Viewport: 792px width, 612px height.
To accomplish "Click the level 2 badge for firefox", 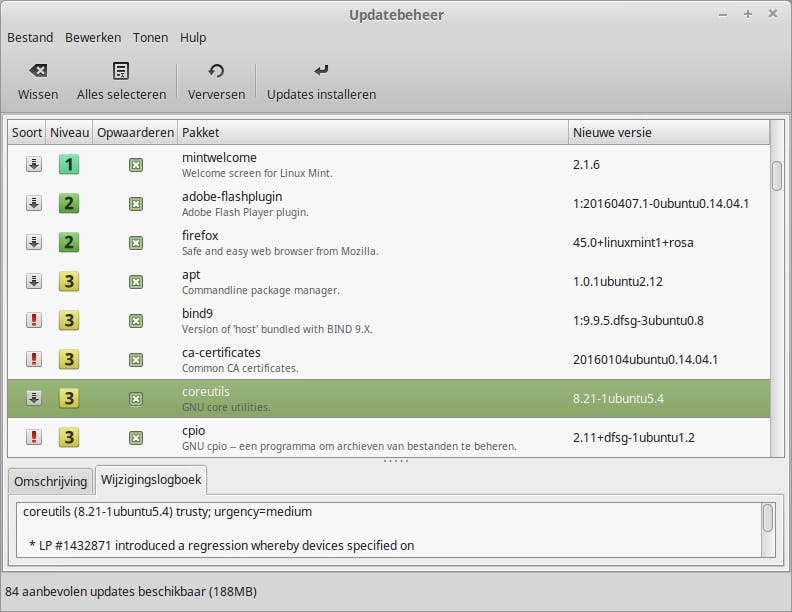I will tap(69, 242).
